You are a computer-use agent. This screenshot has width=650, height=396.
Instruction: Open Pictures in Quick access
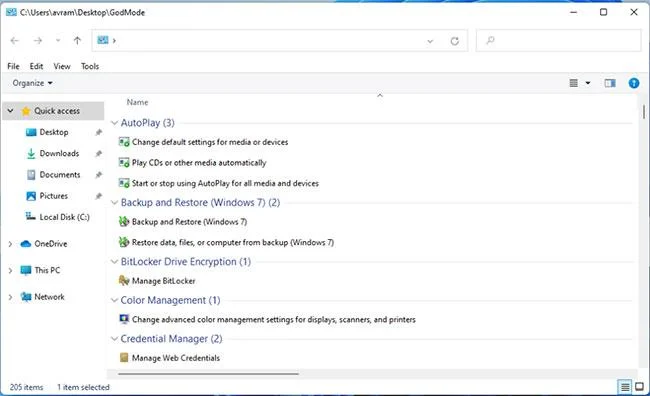coord(53,196)
